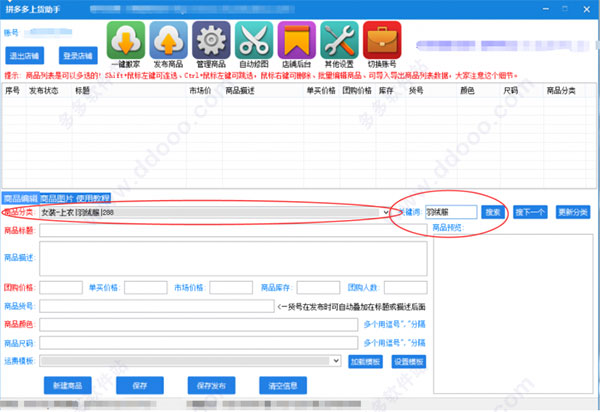Screen dimensions: 600x412
Task: Click the 一键搬家 cloud download icon
Action: (126, 40)
